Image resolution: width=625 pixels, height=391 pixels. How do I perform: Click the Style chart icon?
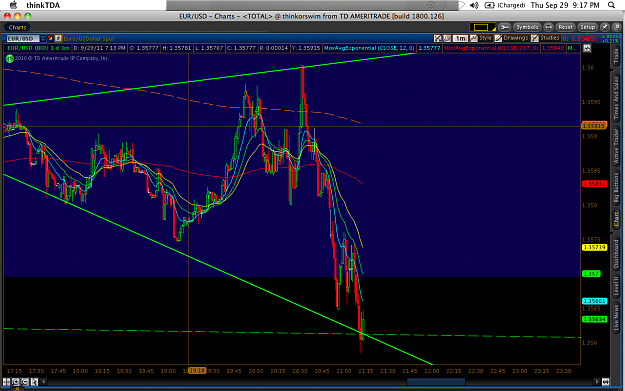pos(474,38)
